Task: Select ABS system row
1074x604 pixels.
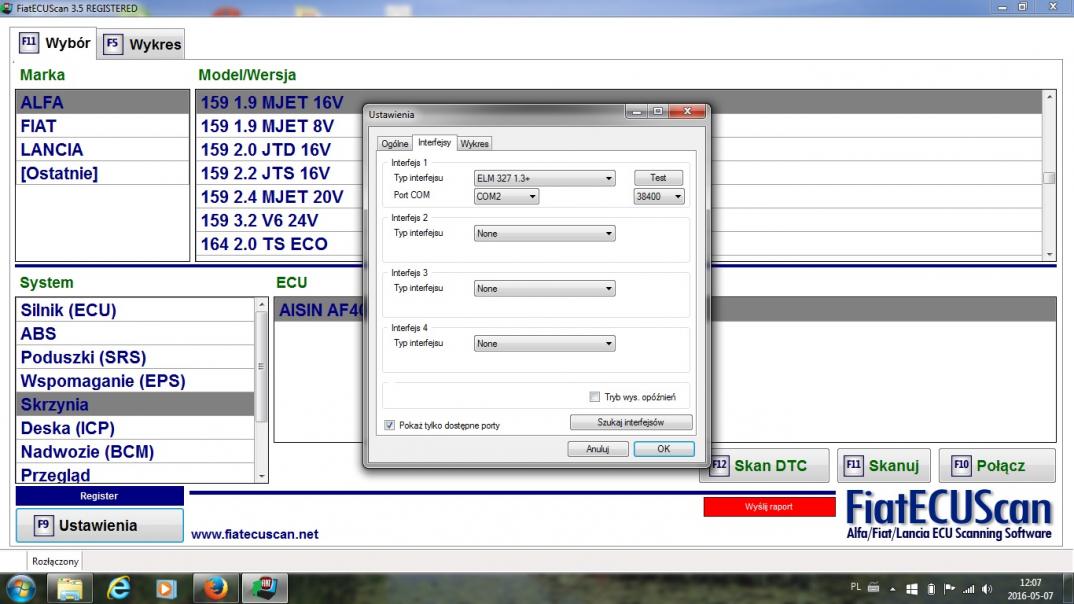Action: click(x=135, y=334)
